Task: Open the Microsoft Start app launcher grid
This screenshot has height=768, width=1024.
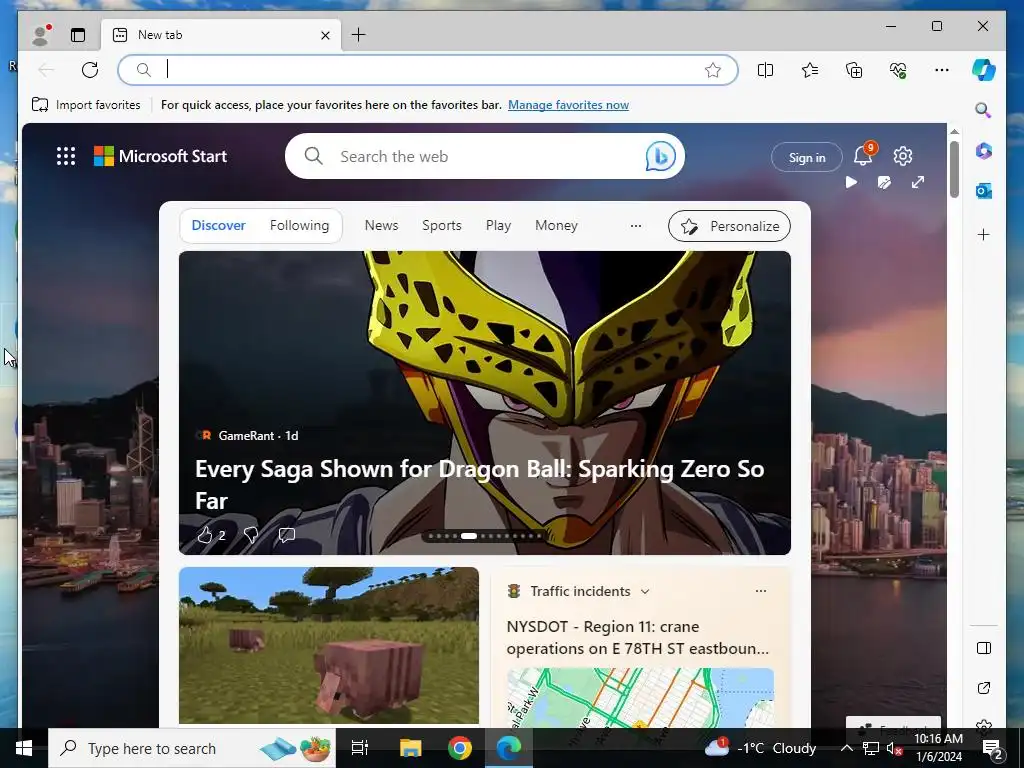Action: 66,156
